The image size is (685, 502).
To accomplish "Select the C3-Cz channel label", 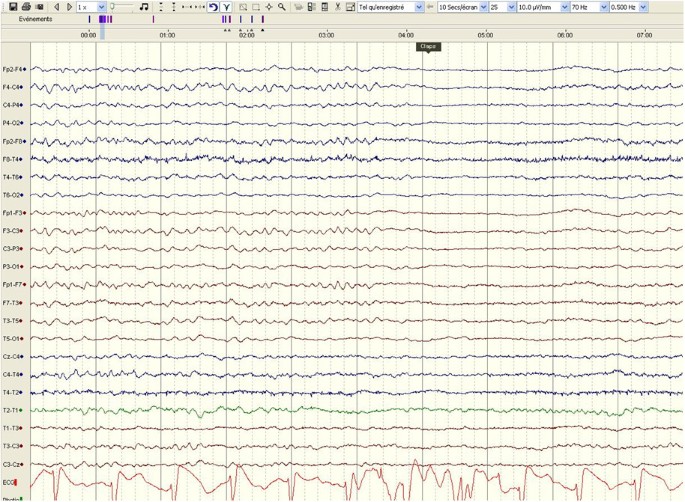I will pyautogui.click(x=13, y=464).
